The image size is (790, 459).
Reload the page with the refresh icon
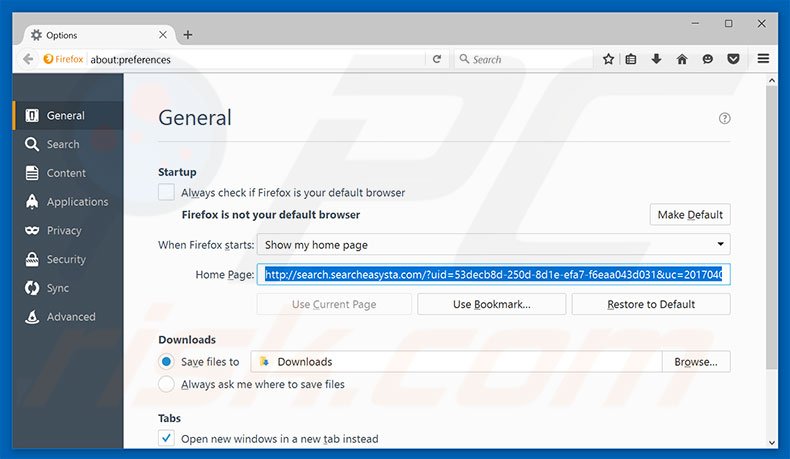pyautogui.click(x=437, y=59)
